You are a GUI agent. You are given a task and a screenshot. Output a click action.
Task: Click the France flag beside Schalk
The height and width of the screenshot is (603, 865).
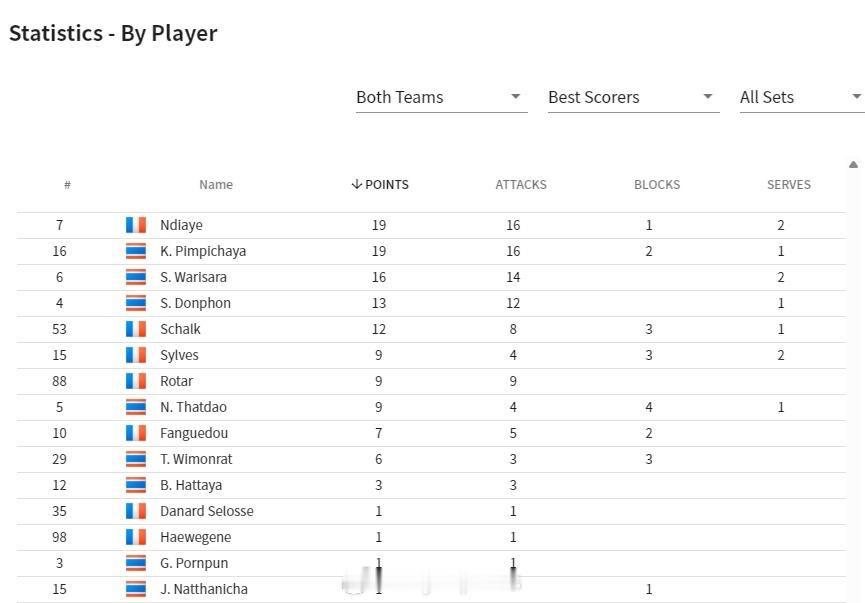[136, 329]
